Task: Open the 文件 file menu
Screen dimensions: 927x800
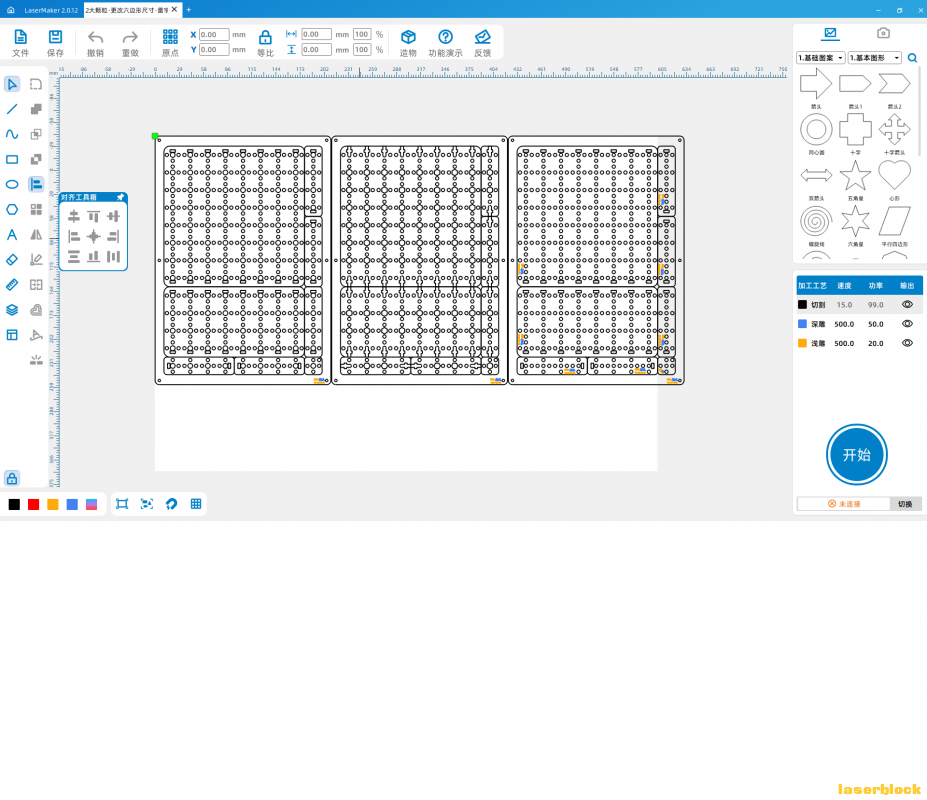Action: tap(21, 43)
